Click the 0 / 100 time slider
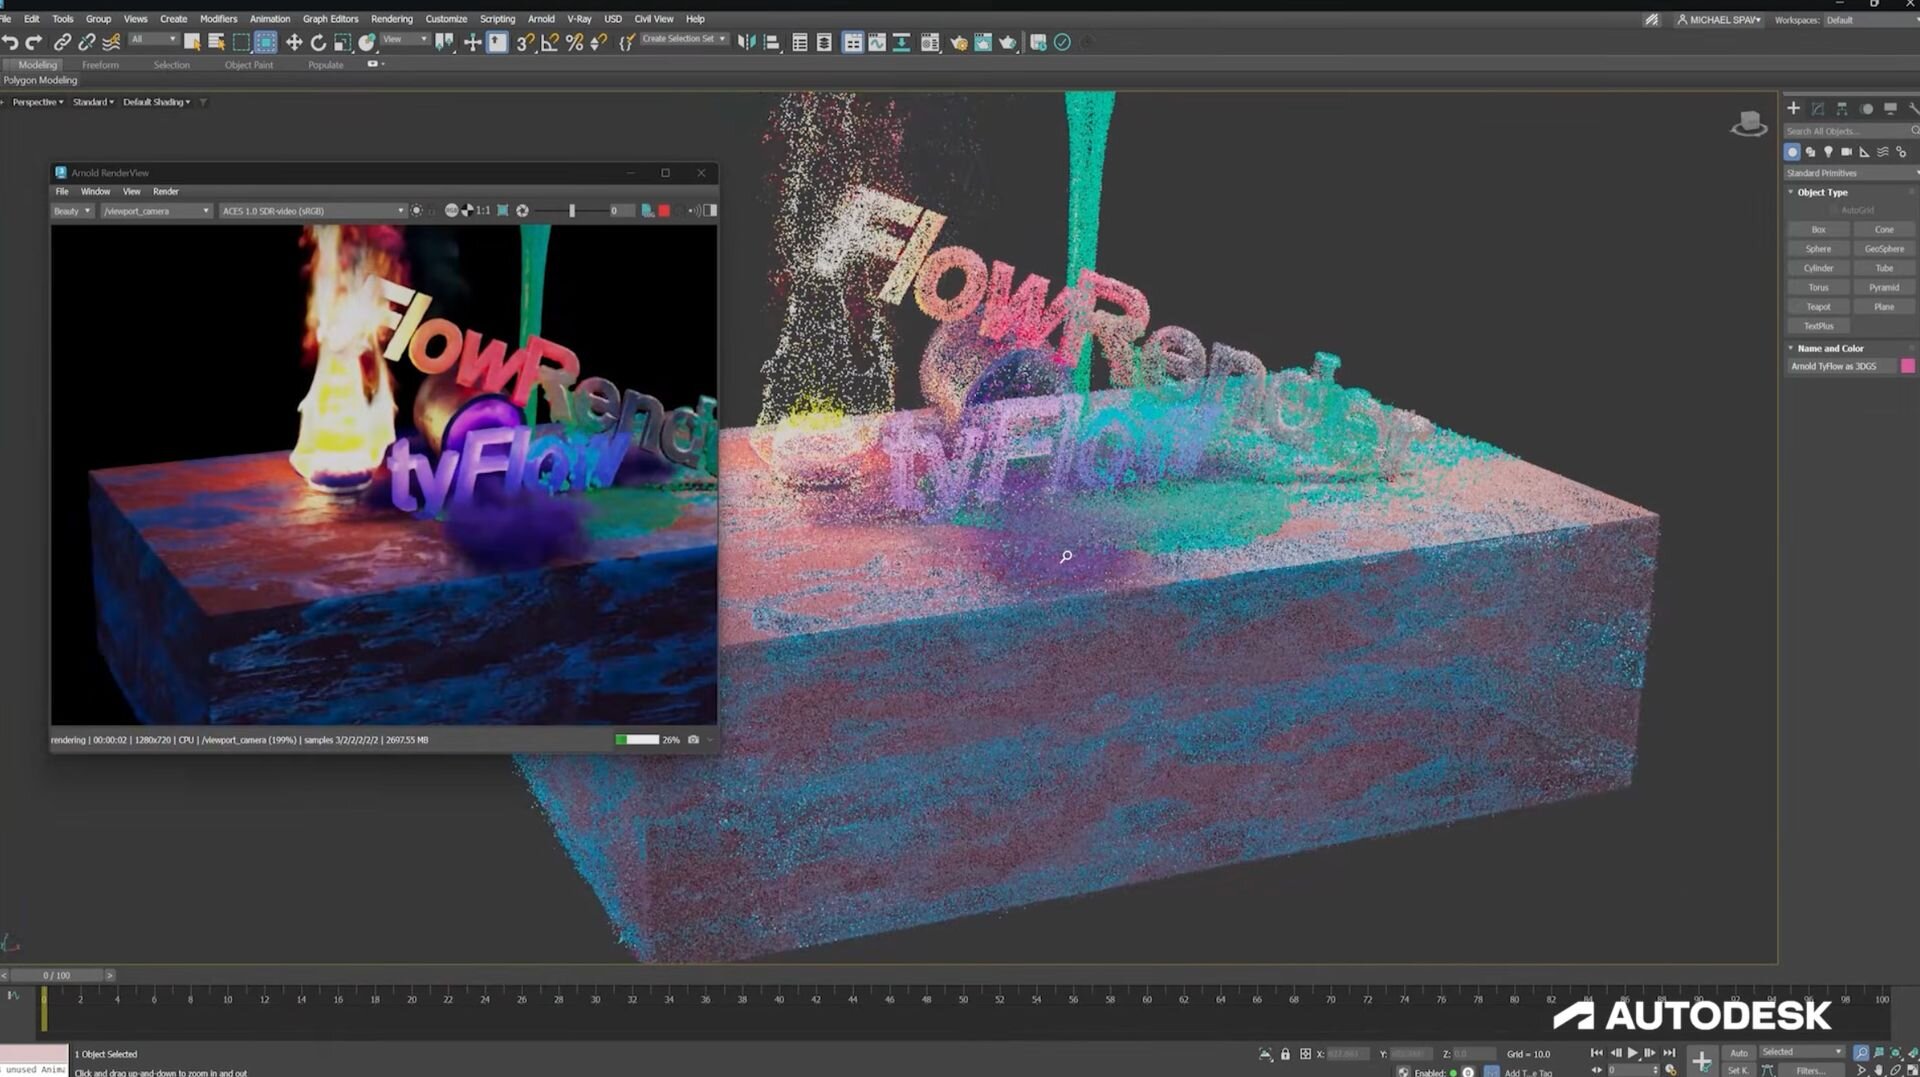 click(57, 975)
